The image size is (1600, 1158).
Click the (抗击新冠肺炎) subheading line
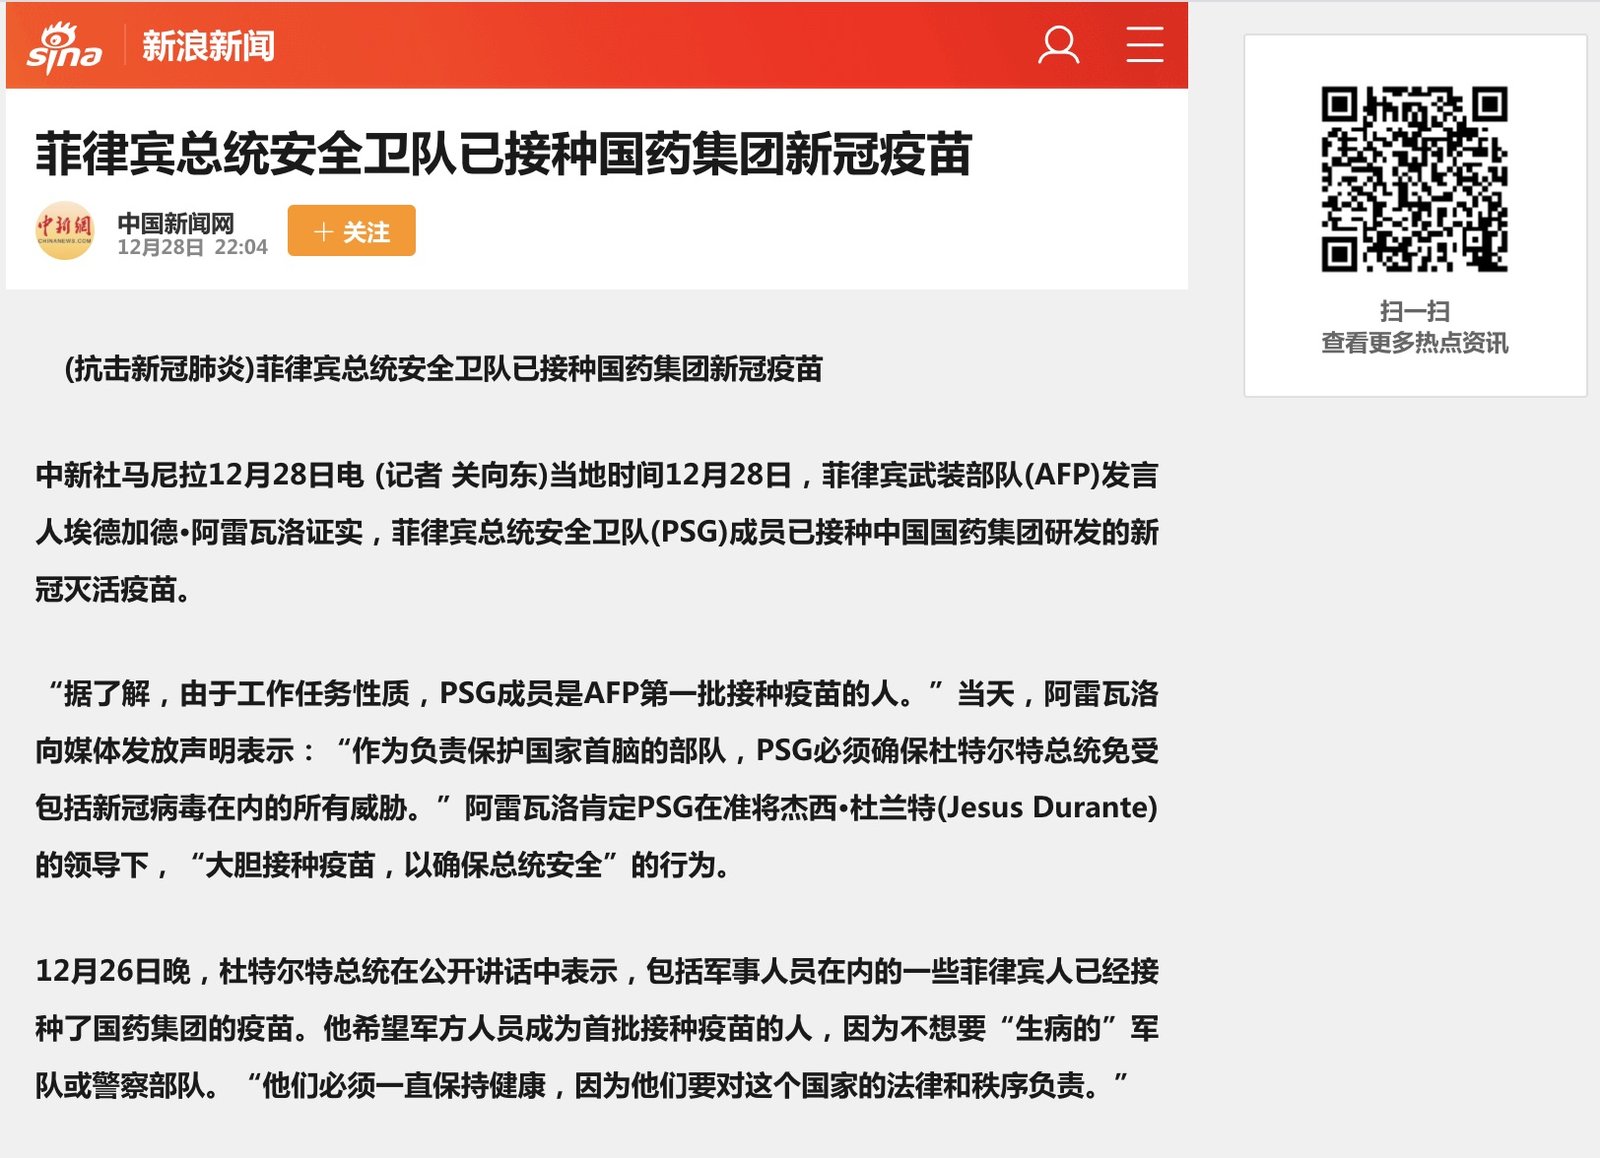point(443,369)
